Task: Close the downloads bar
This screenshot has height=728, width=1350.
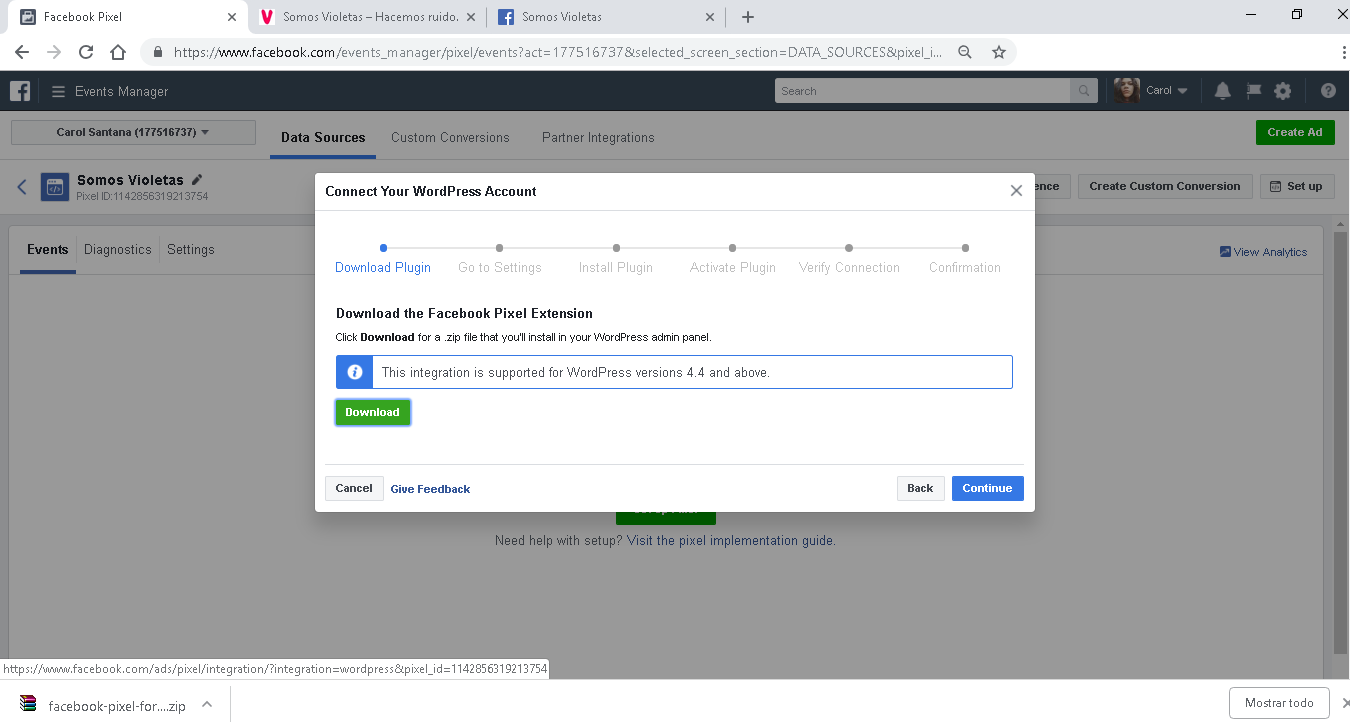Action: click(1344, 703)
